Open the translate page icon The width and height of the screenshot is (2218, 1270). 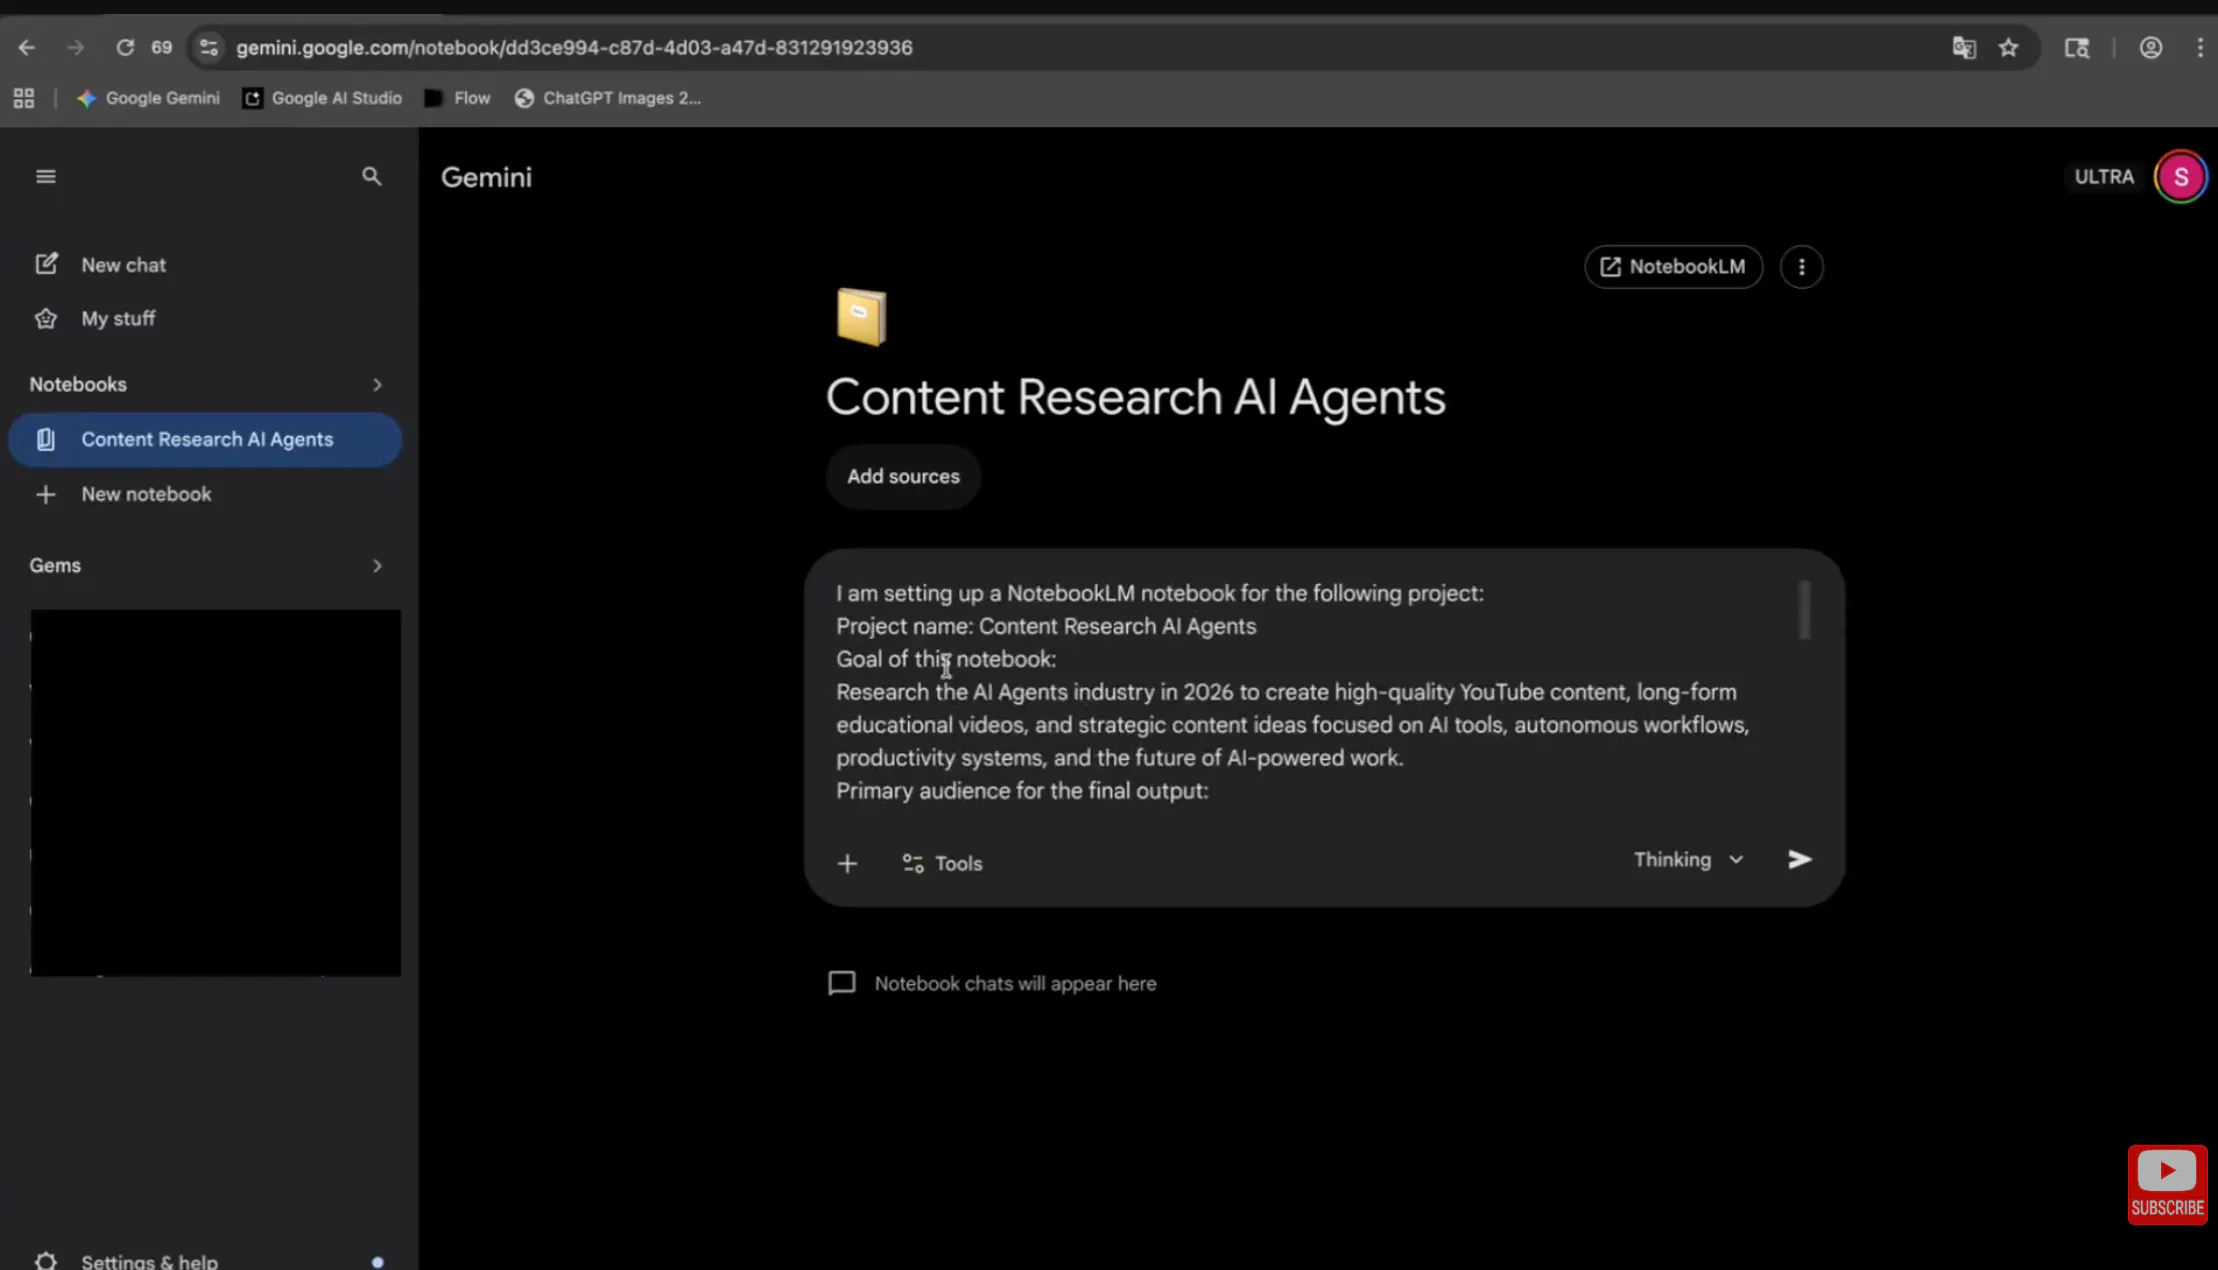coord(1964,47)
